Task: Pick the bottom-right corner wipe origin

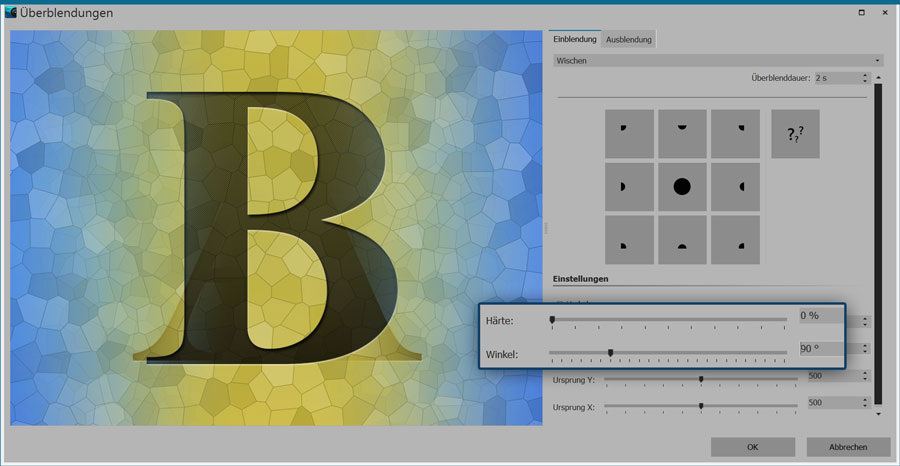Action: click(735, 240)
